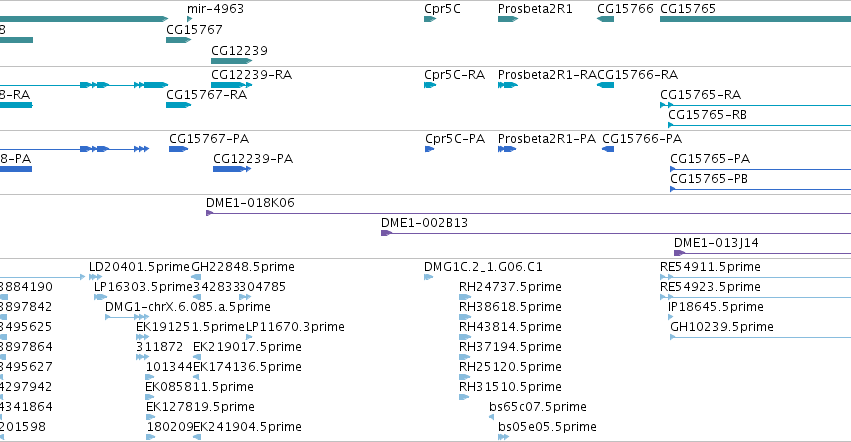Click the mir-4963 gene marker
The height and width of the screenshot is (442, 851).
click(189, 19)
